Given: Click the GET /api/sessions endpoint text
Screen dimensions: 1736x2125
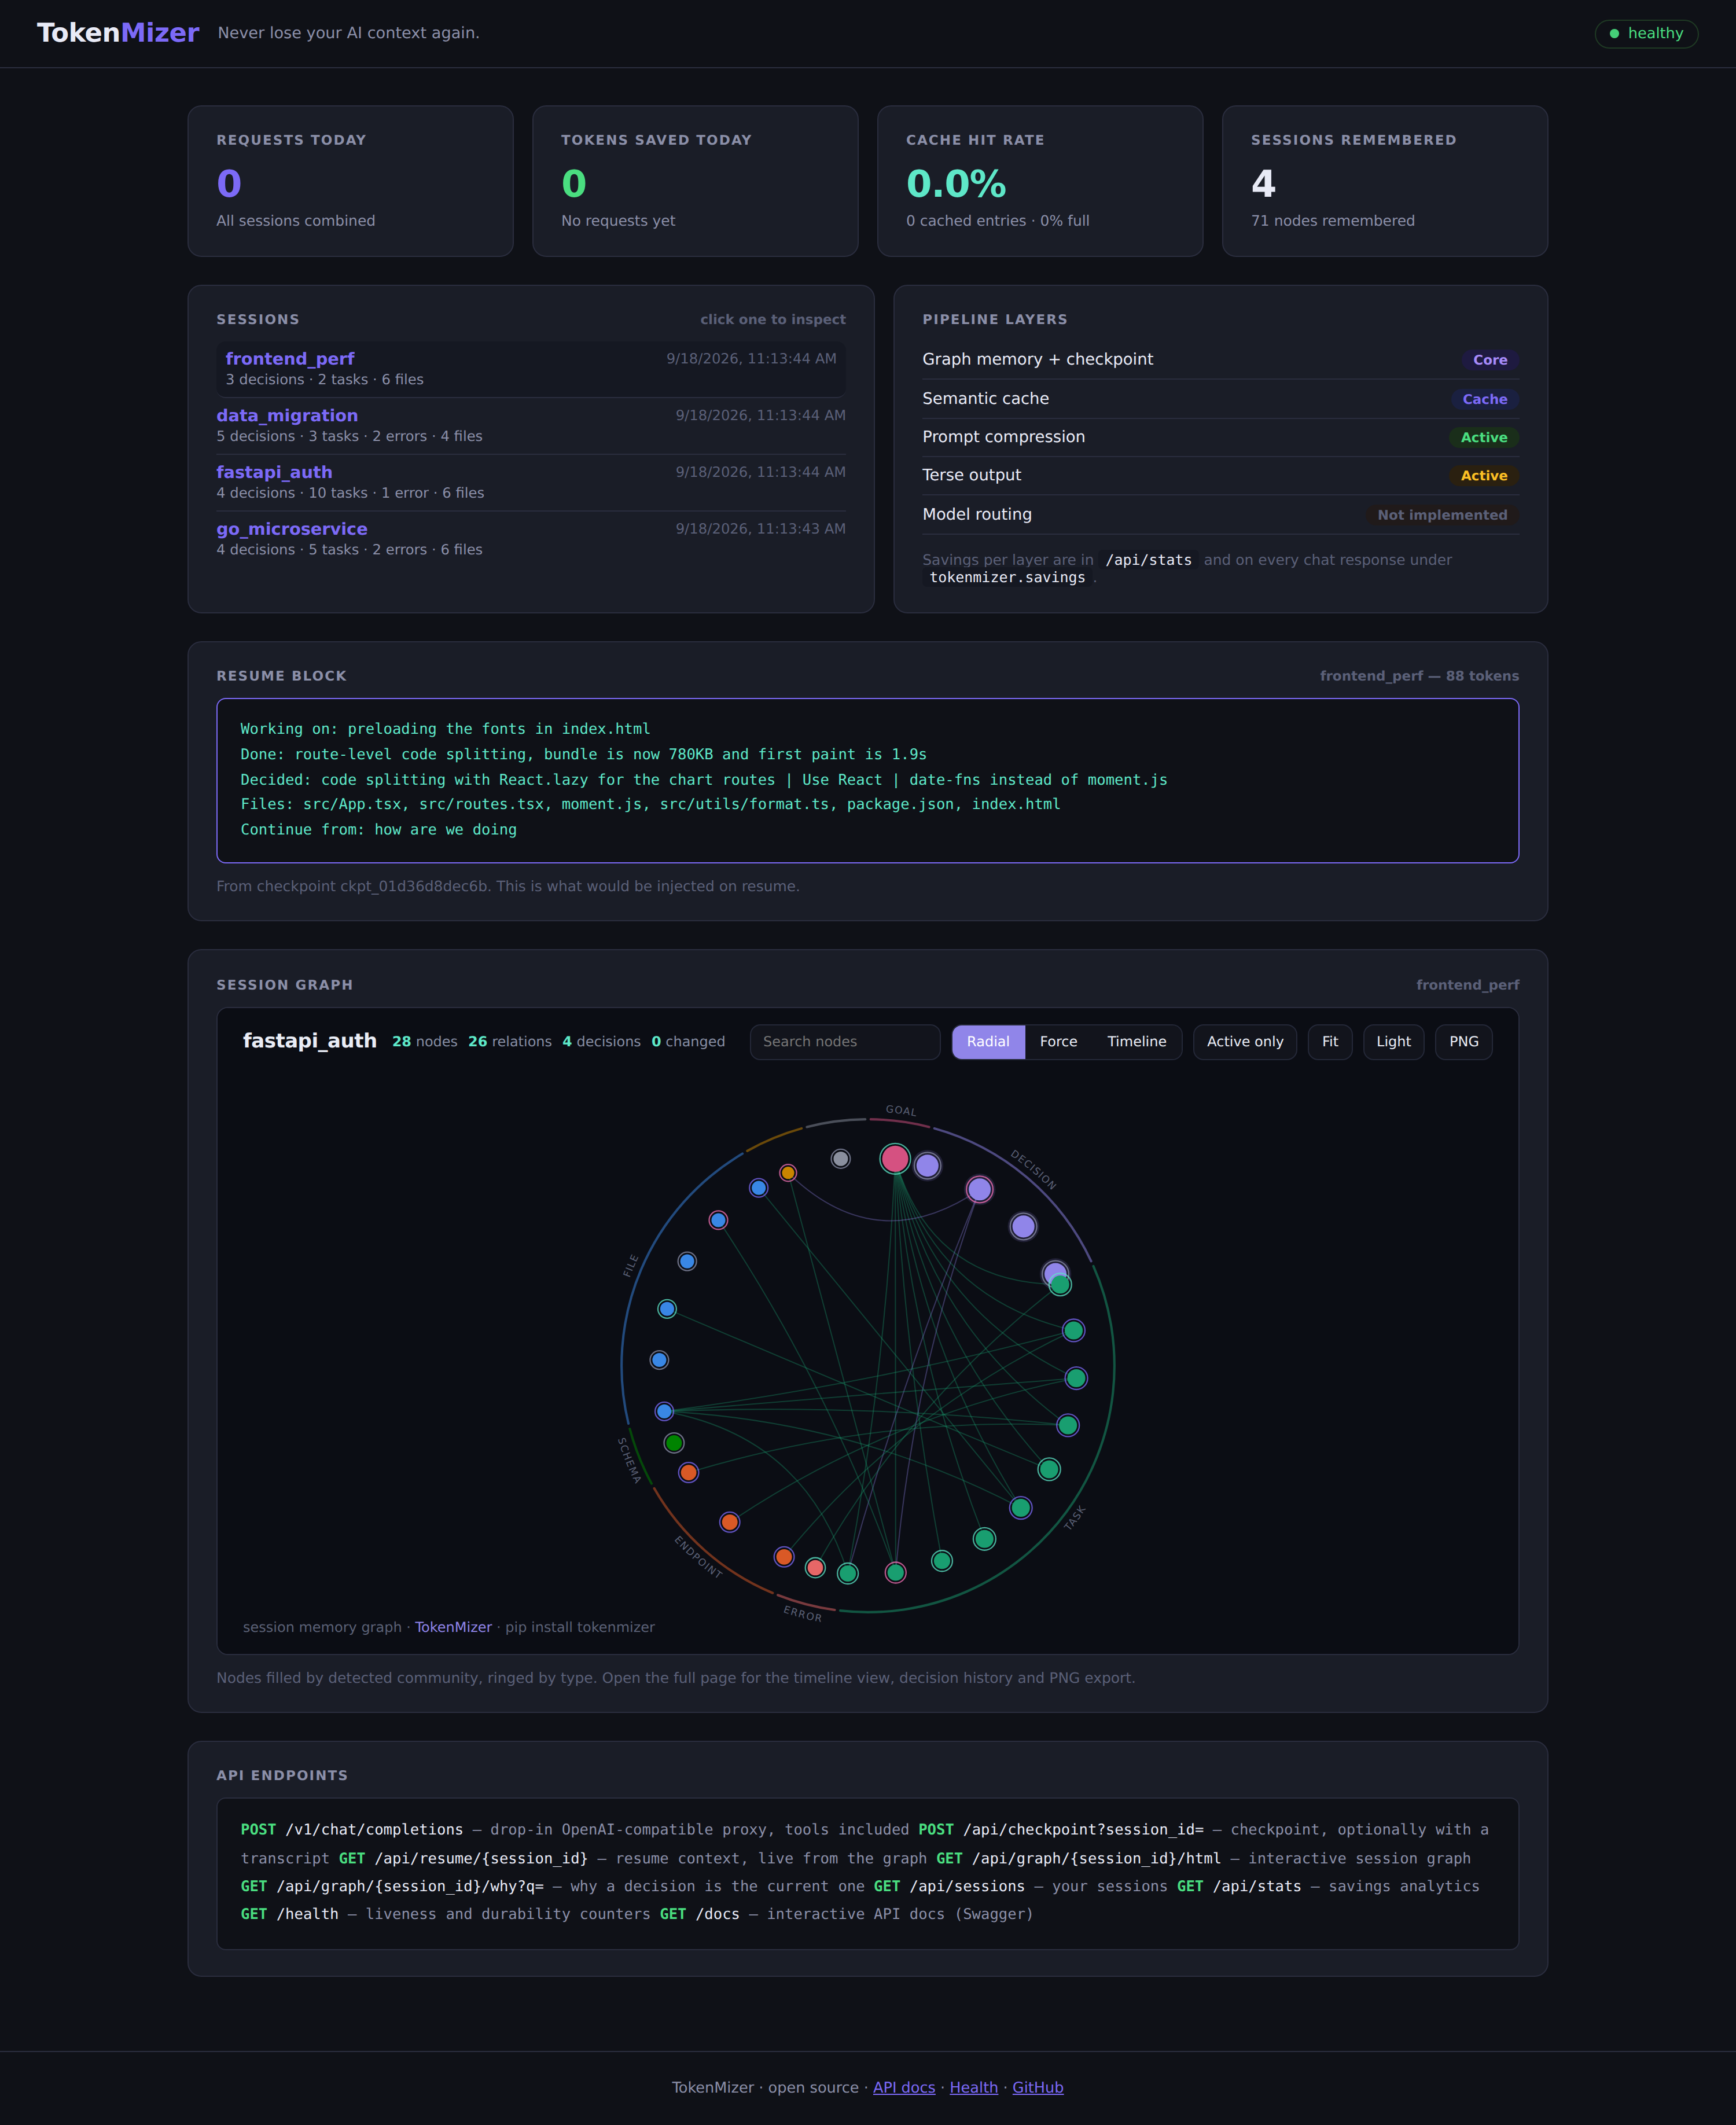Looking at the screenshot, I should coord(949,1886).
